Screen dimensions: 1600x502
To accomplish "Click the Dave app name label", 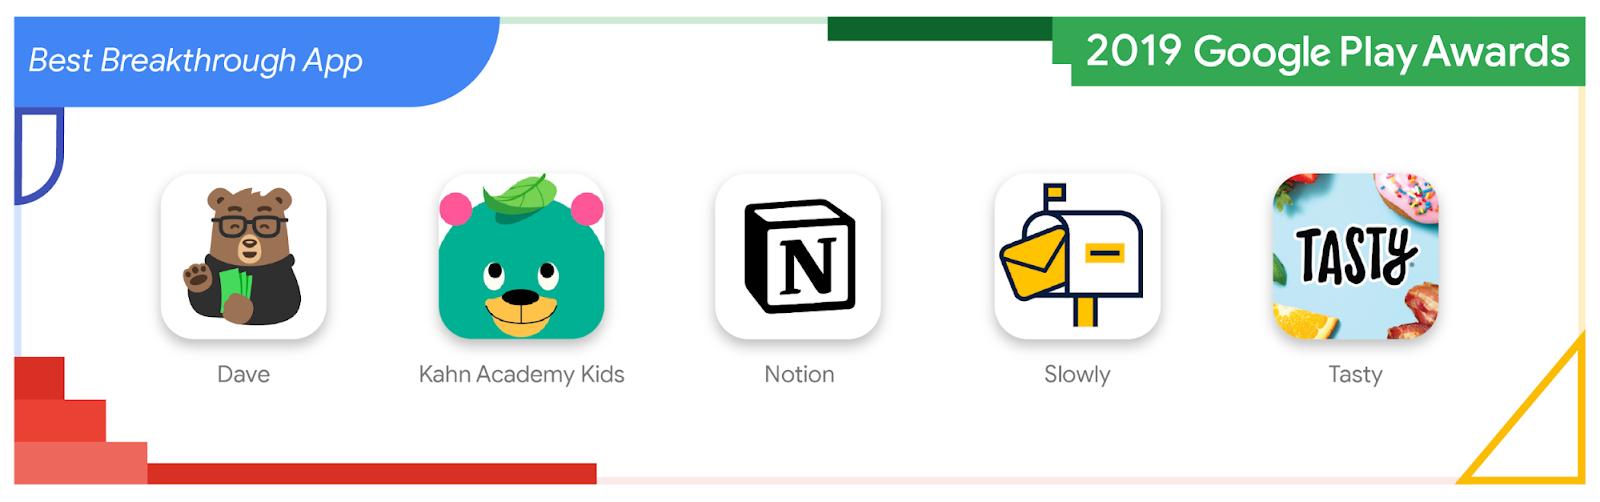I will pos(244,374).
